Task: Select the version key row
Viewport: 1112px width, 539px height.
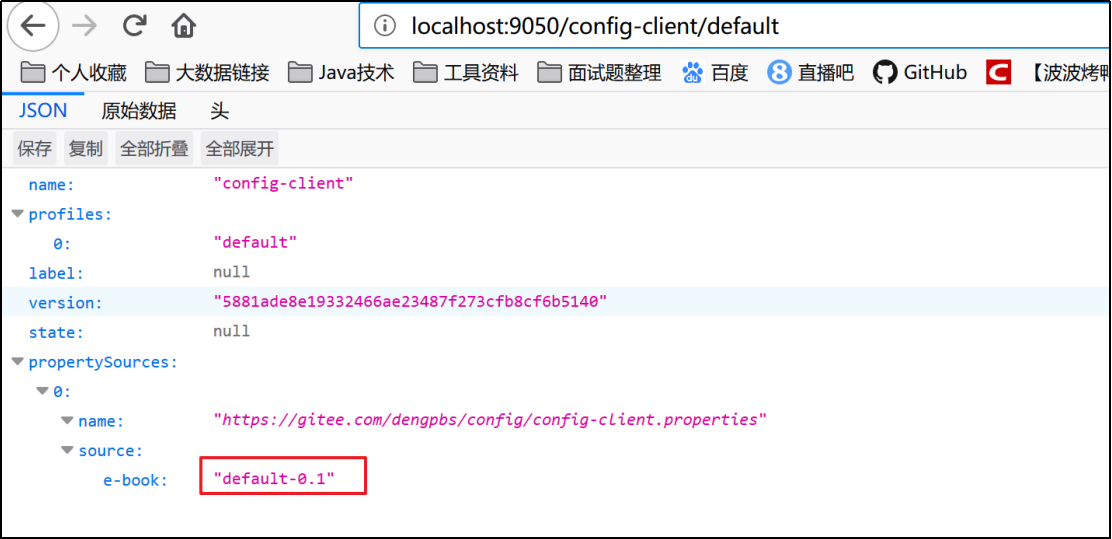Action: tap(556, 302)
